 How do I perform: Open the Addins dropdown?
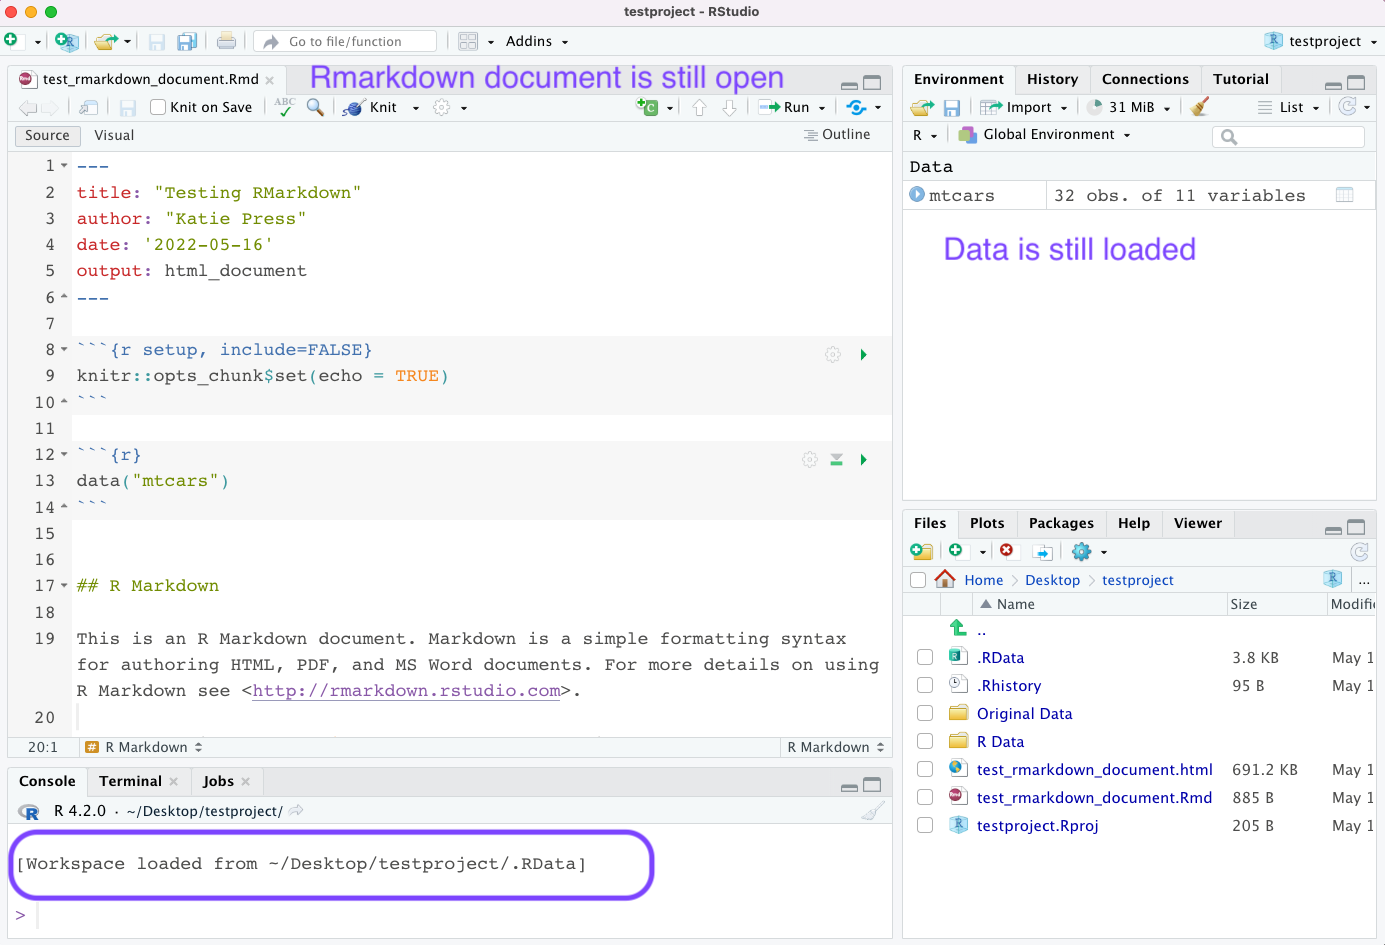[x=537, y=41]
